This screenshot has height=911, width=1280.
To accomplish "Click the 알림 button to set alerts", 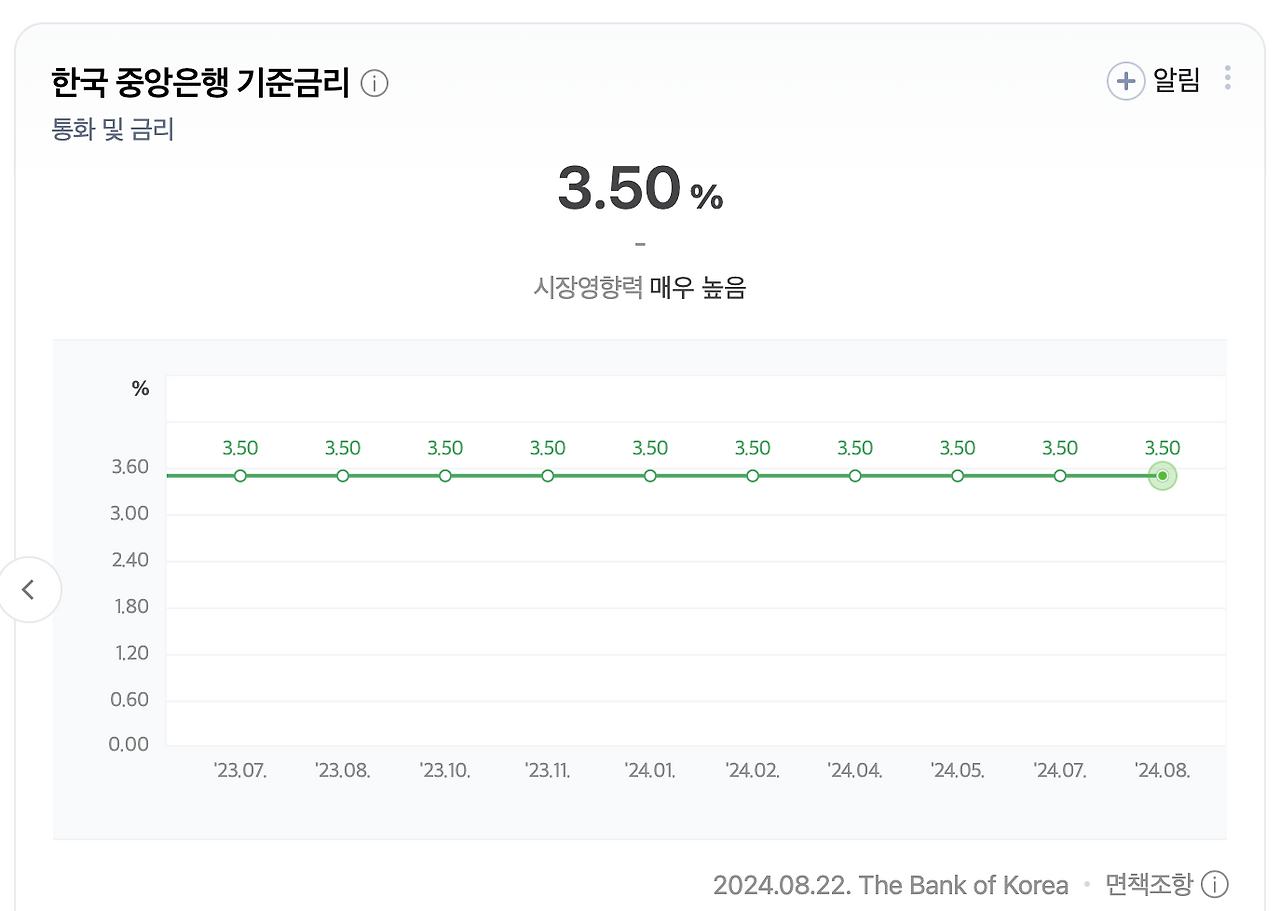I will point(1176,80).
